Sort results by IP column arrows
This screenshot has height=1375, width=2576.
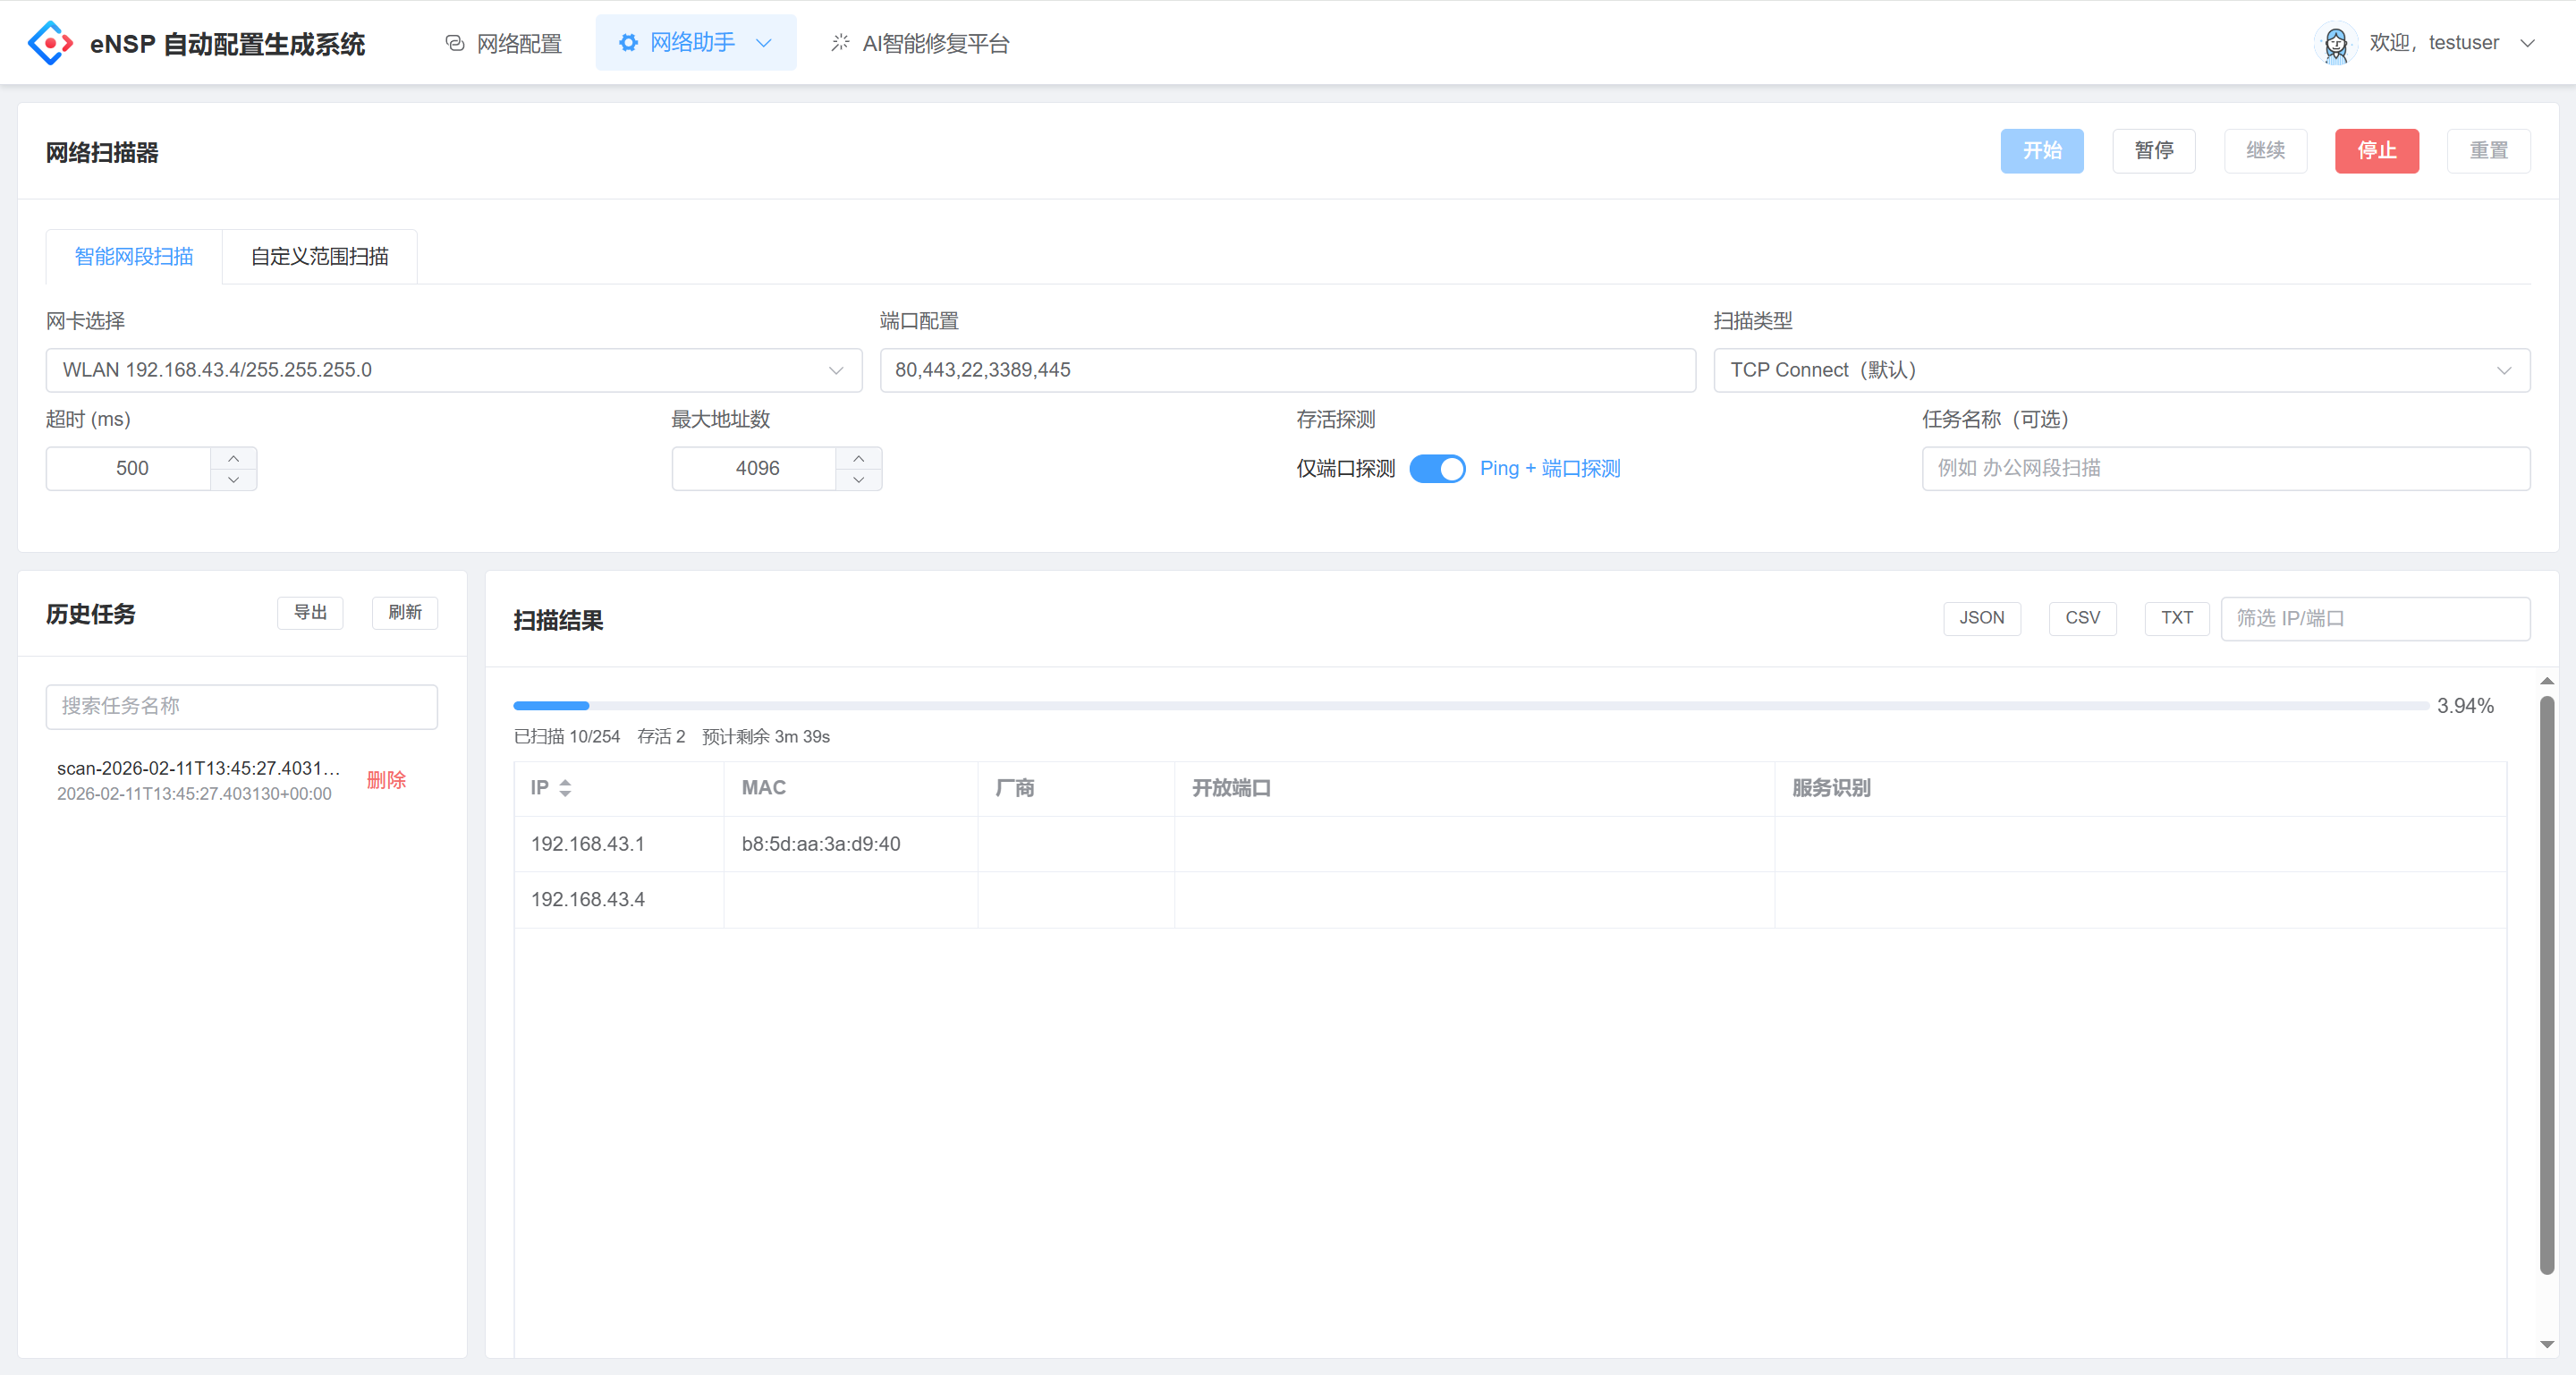[565, 788]
